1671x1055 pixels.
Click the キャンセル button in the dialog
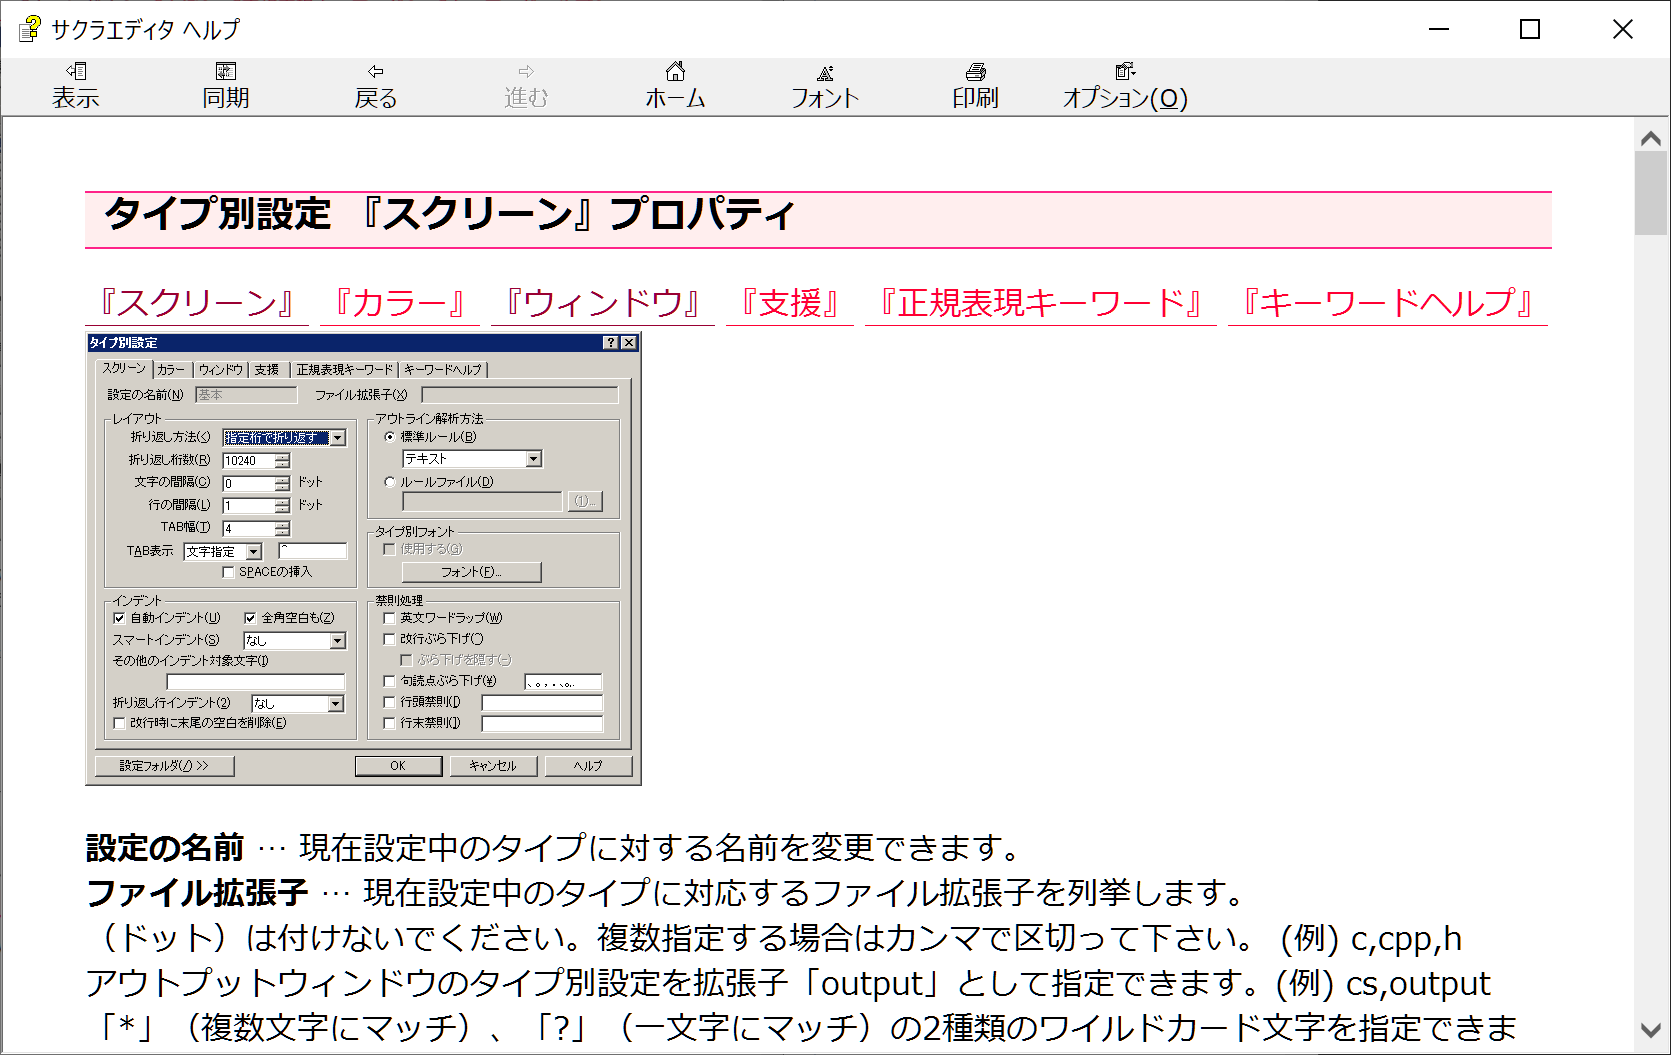coord(493,766)
